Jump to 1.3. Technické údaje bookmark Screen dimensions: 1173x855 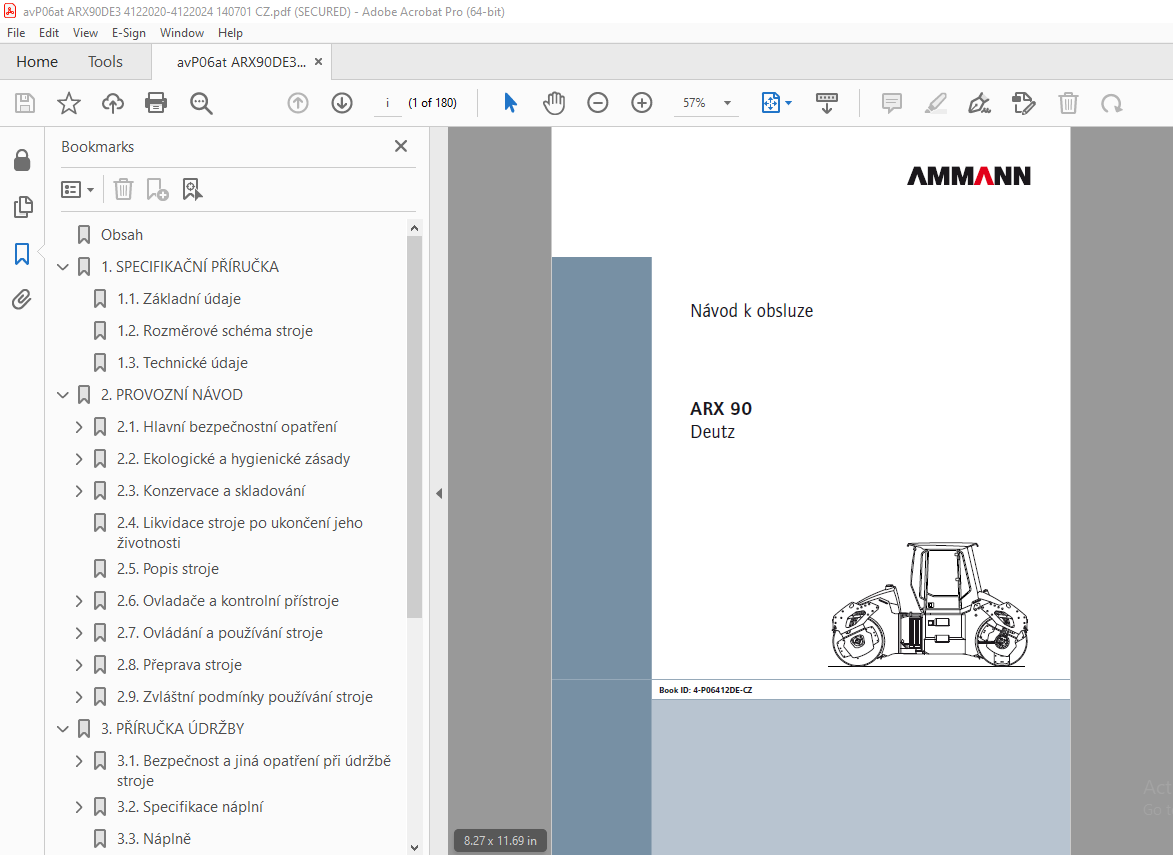pos(182,364)
